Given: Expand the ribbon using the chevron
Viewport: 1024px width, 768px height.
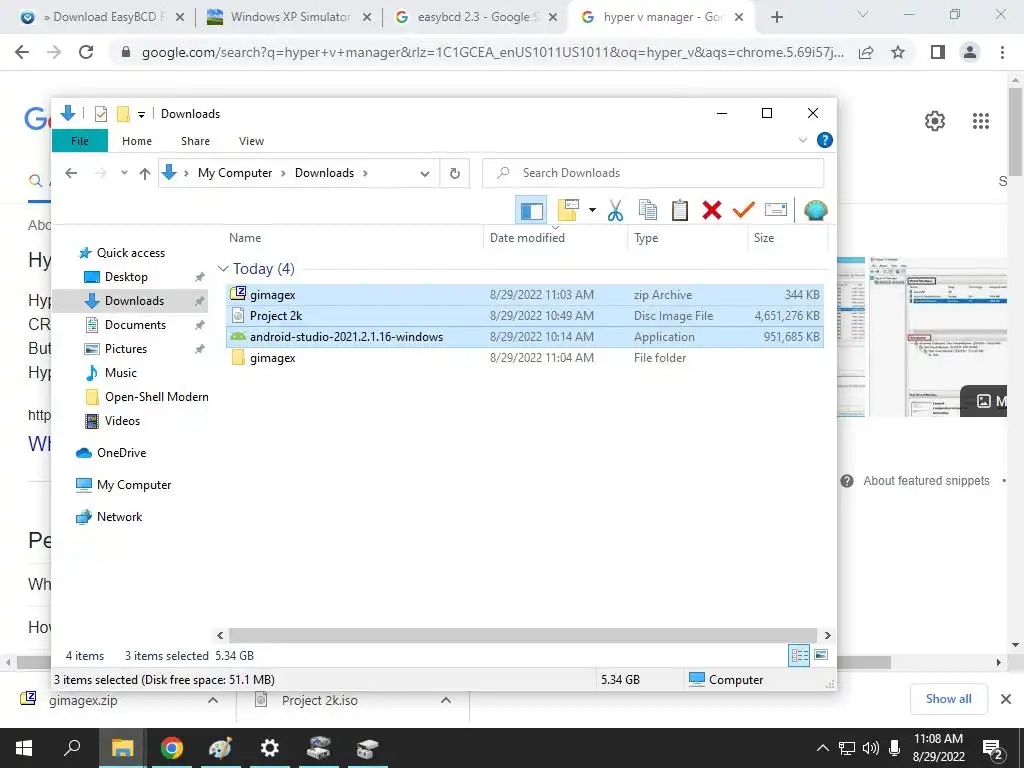Looking at the screenshot, I should coord(803,140).
